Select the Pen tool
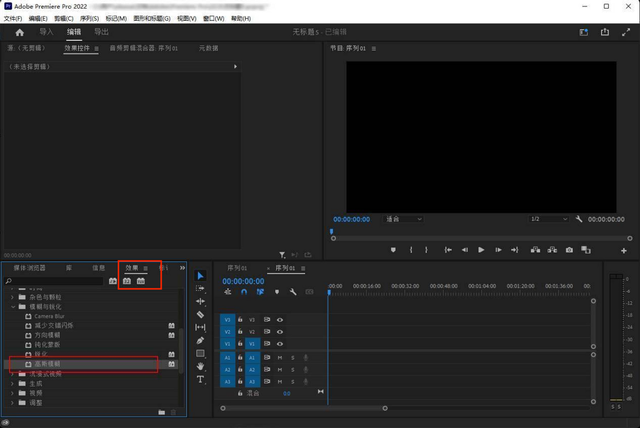 click(200, 340)
